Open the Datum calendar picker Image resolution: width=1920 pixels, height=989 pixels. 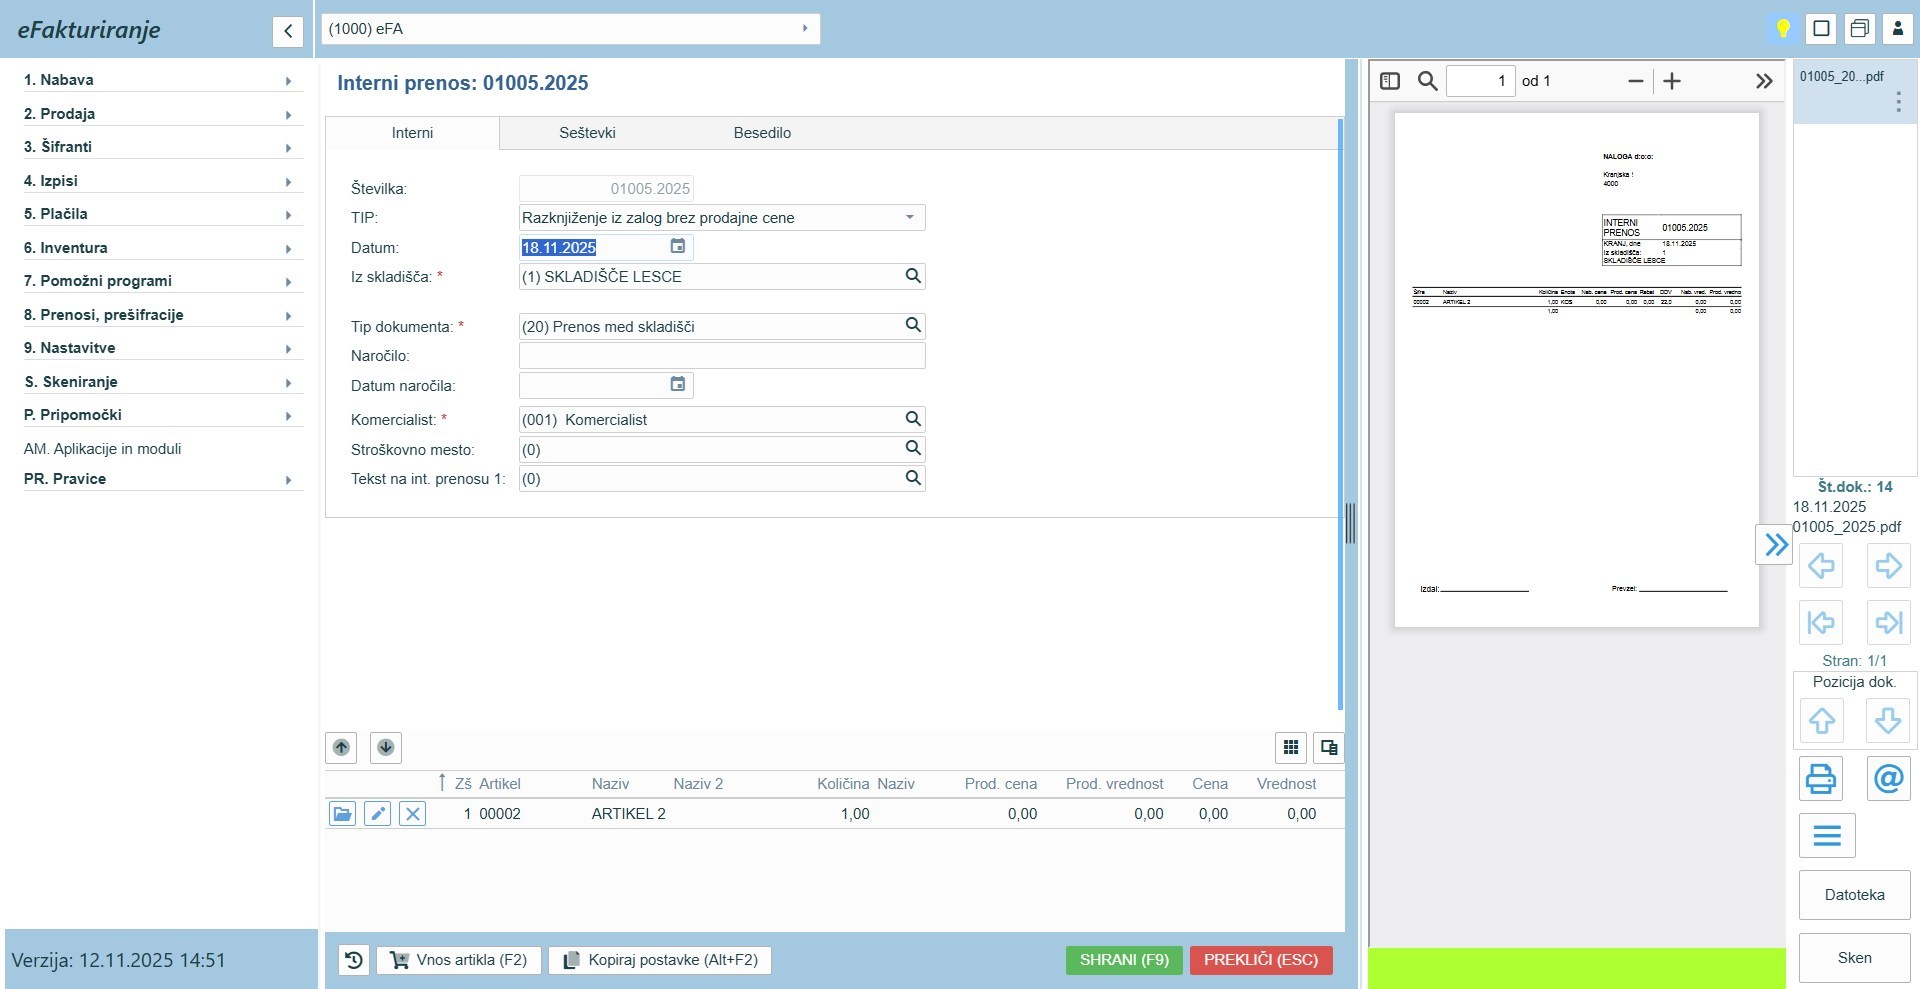tap(677, 247)
